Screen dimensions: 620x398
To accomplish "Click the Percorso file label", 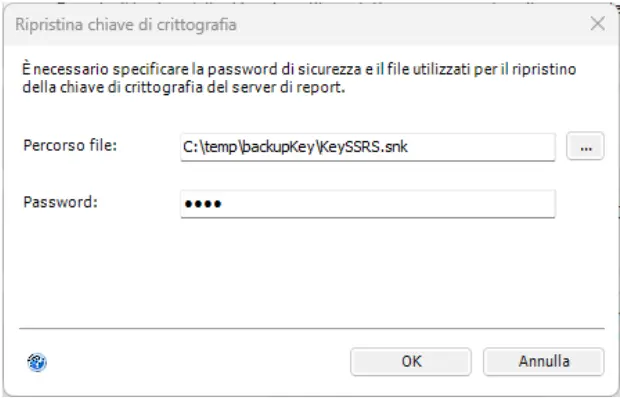I will tap(70, 145).
